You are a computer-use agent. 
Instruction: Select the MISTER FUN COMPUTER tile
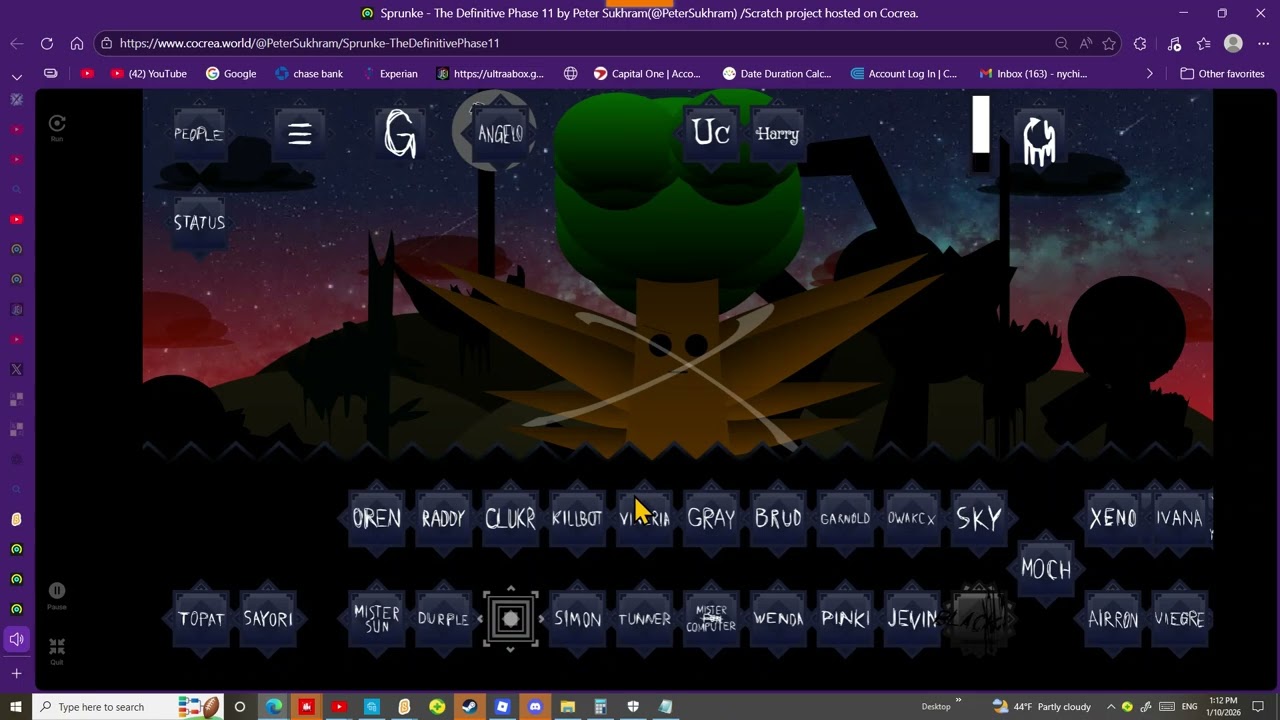click(x=711, y=619)
